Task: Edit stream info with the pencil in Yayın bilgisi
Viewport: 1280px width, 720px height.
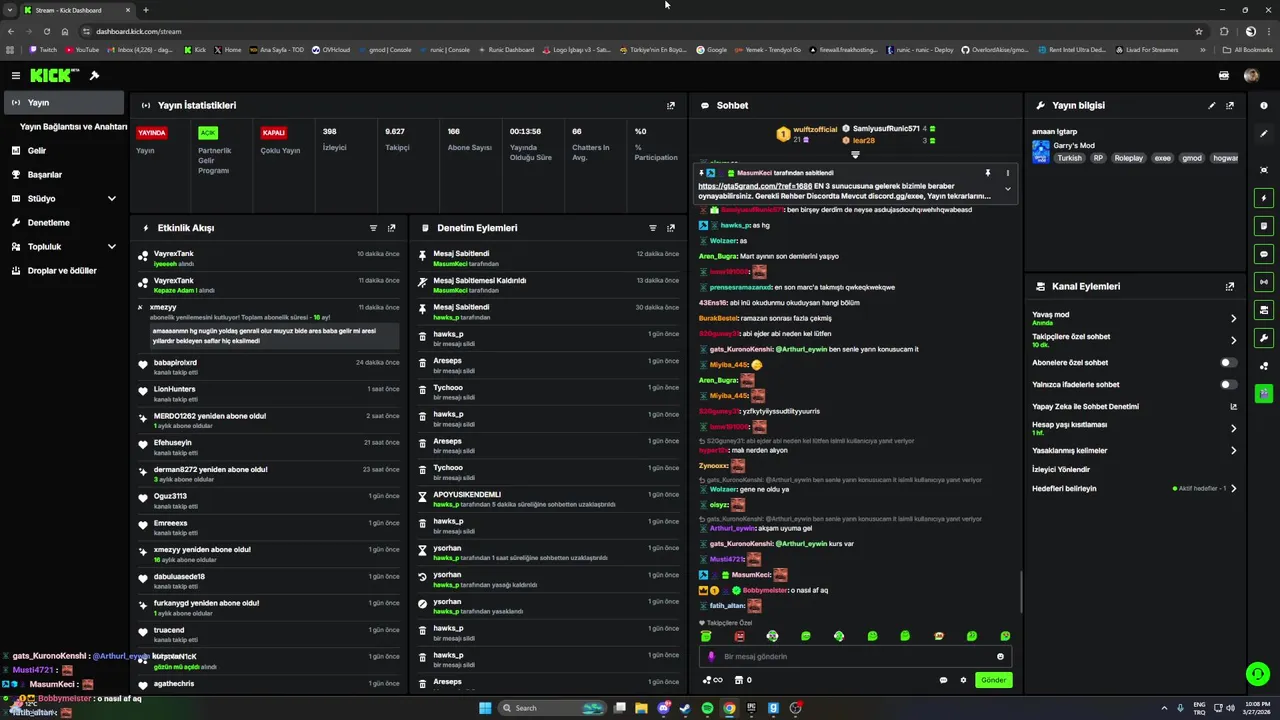Action: pyautogui.click(x=1212, y=105)
